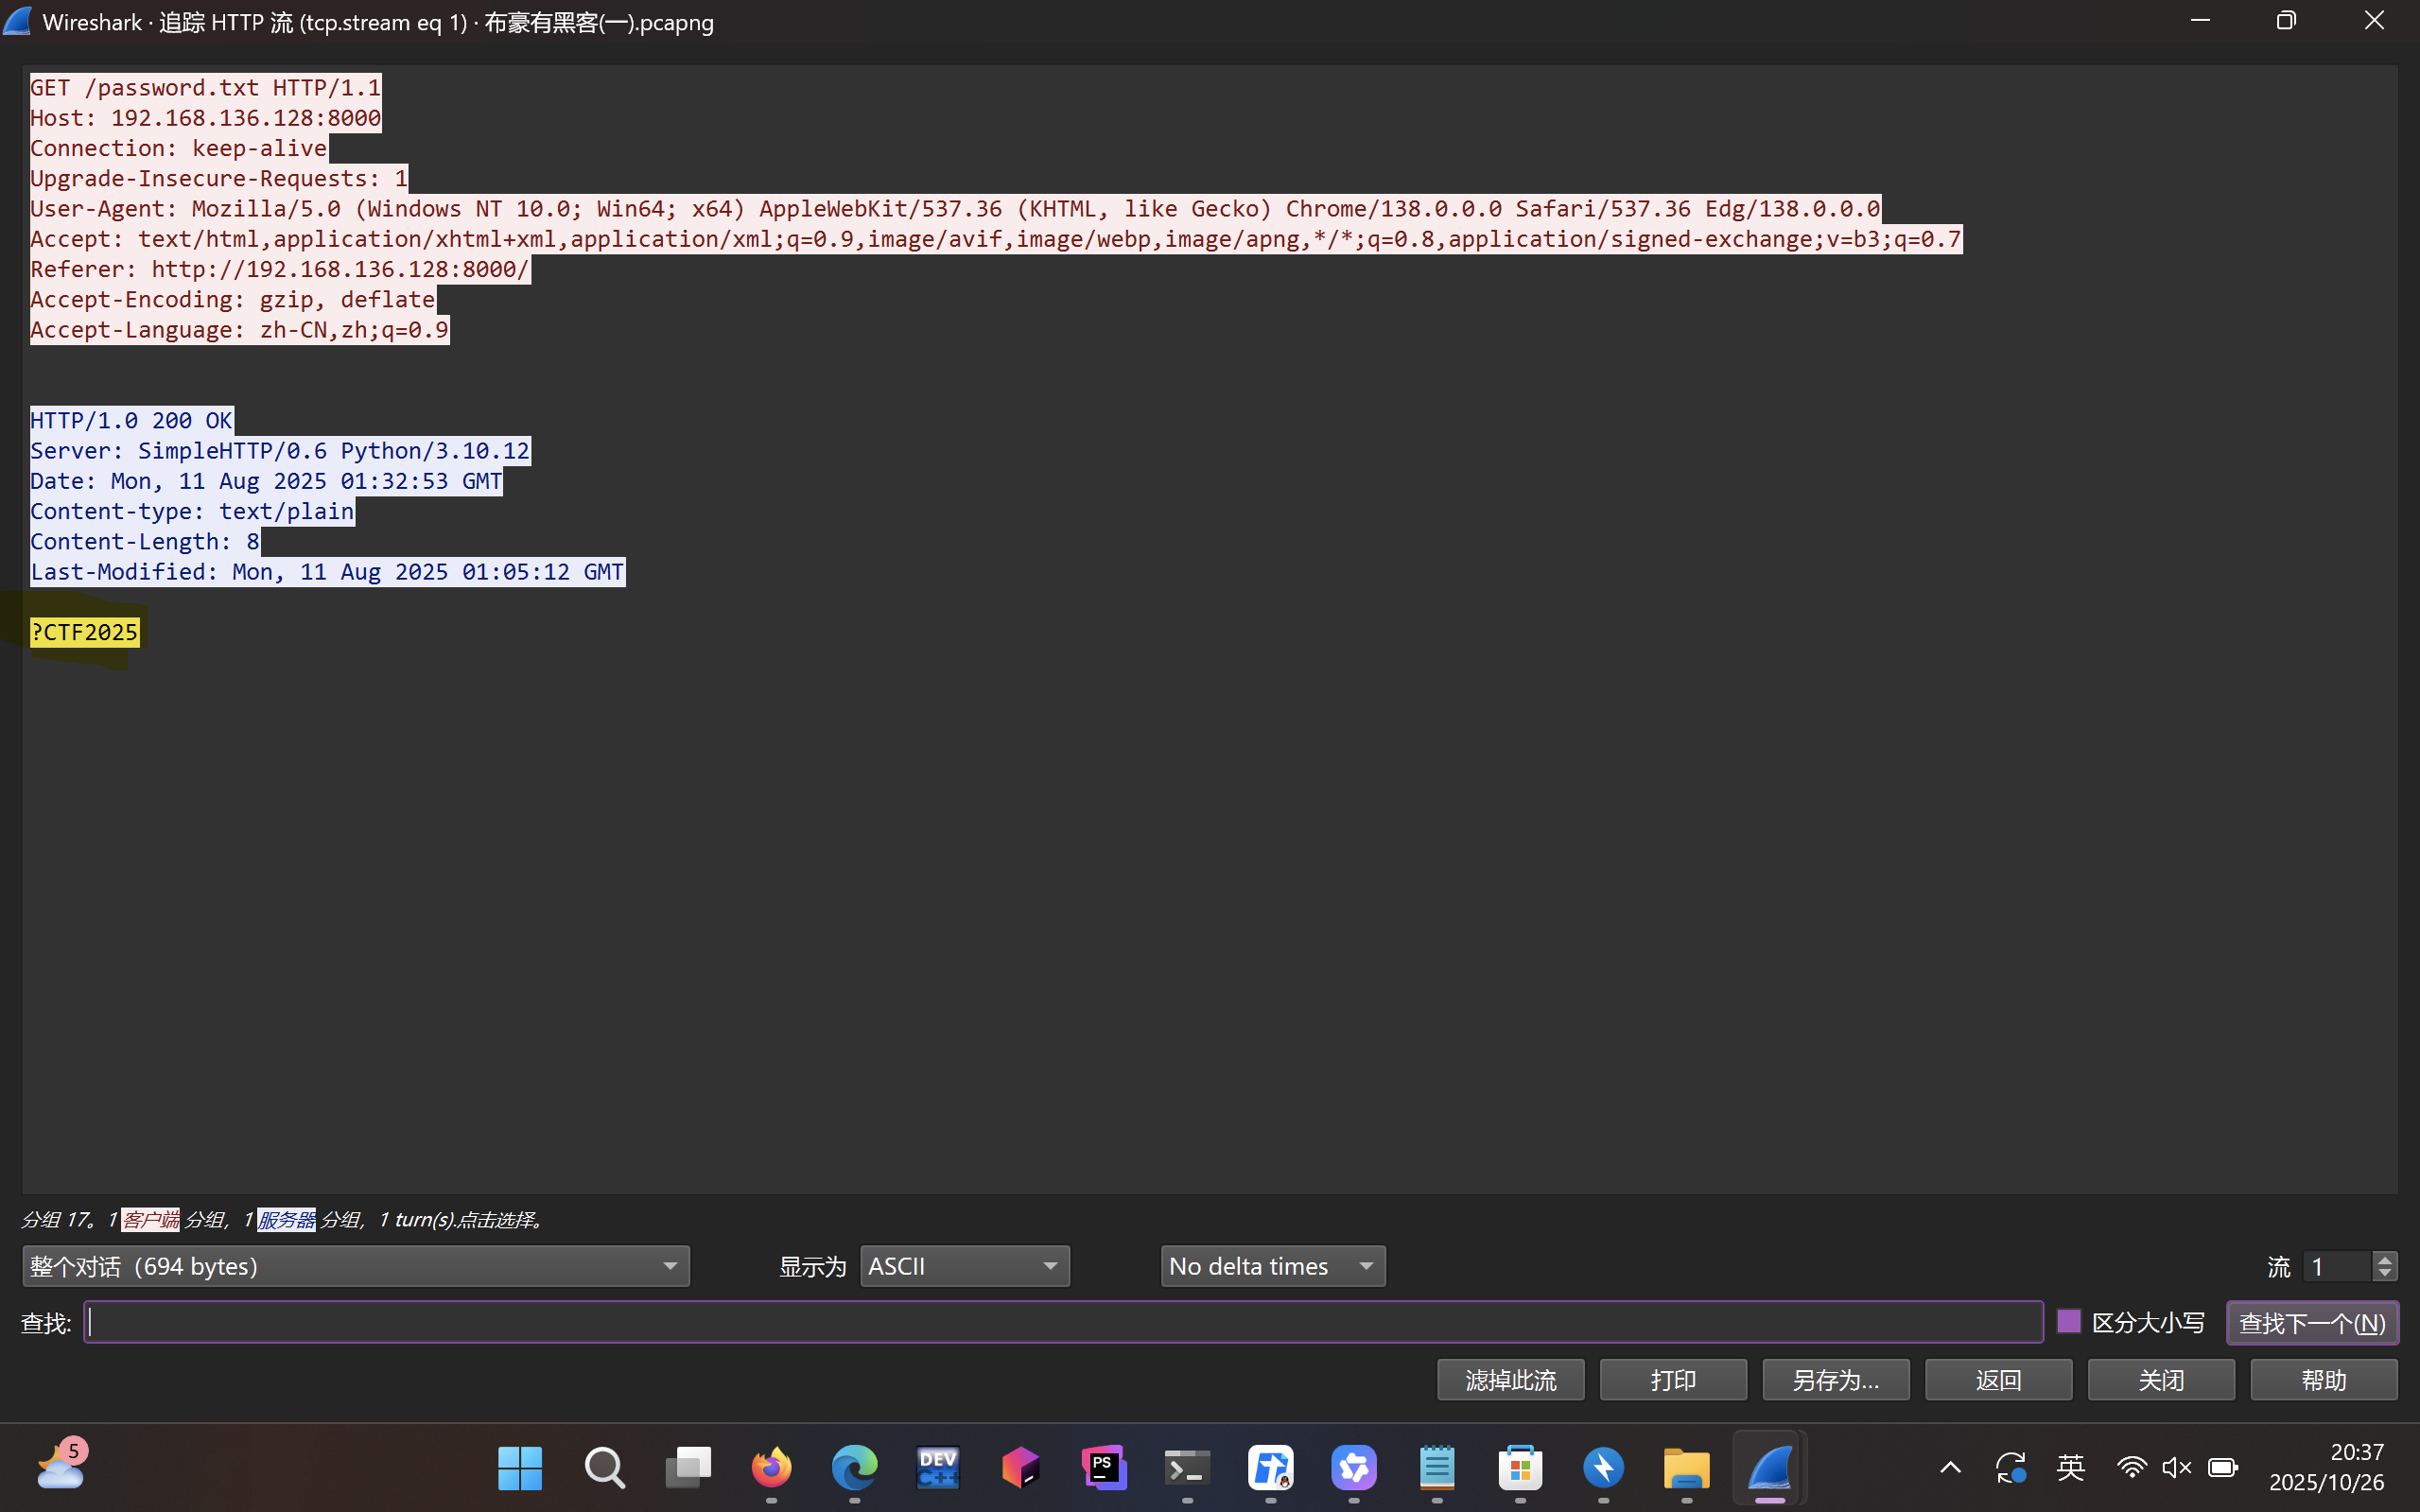Viewport: 2420px width, 1512px height.
Task: Open the clock and date panel
Action: [x=2327, y=1467]
